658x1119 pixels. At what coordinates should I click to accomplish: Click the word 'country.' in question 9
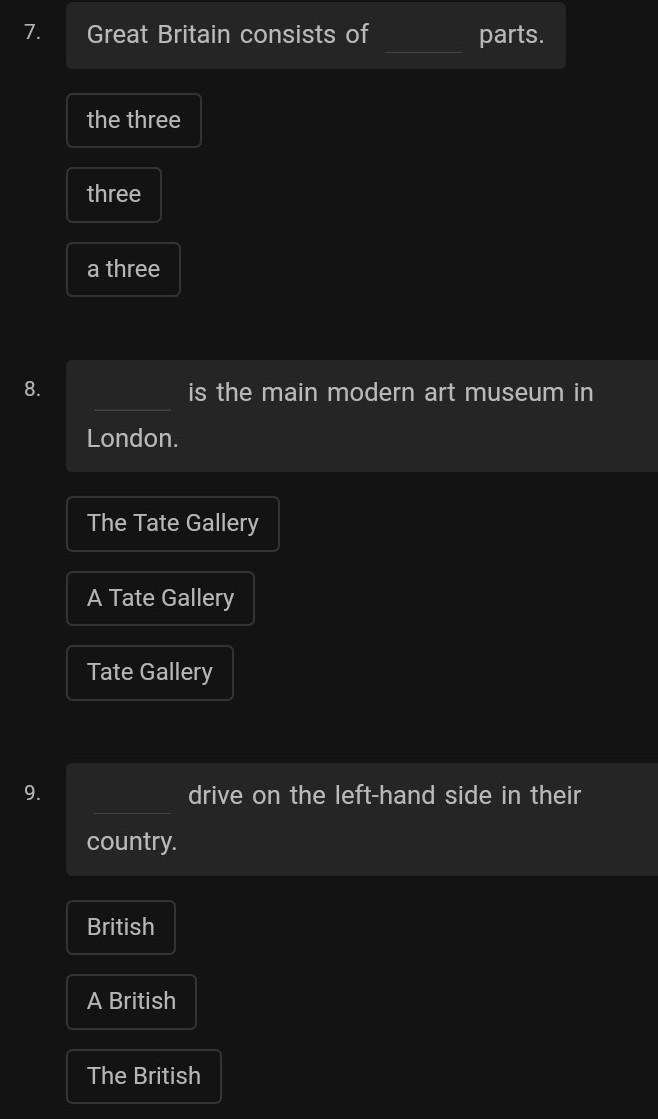pos(132,842)
